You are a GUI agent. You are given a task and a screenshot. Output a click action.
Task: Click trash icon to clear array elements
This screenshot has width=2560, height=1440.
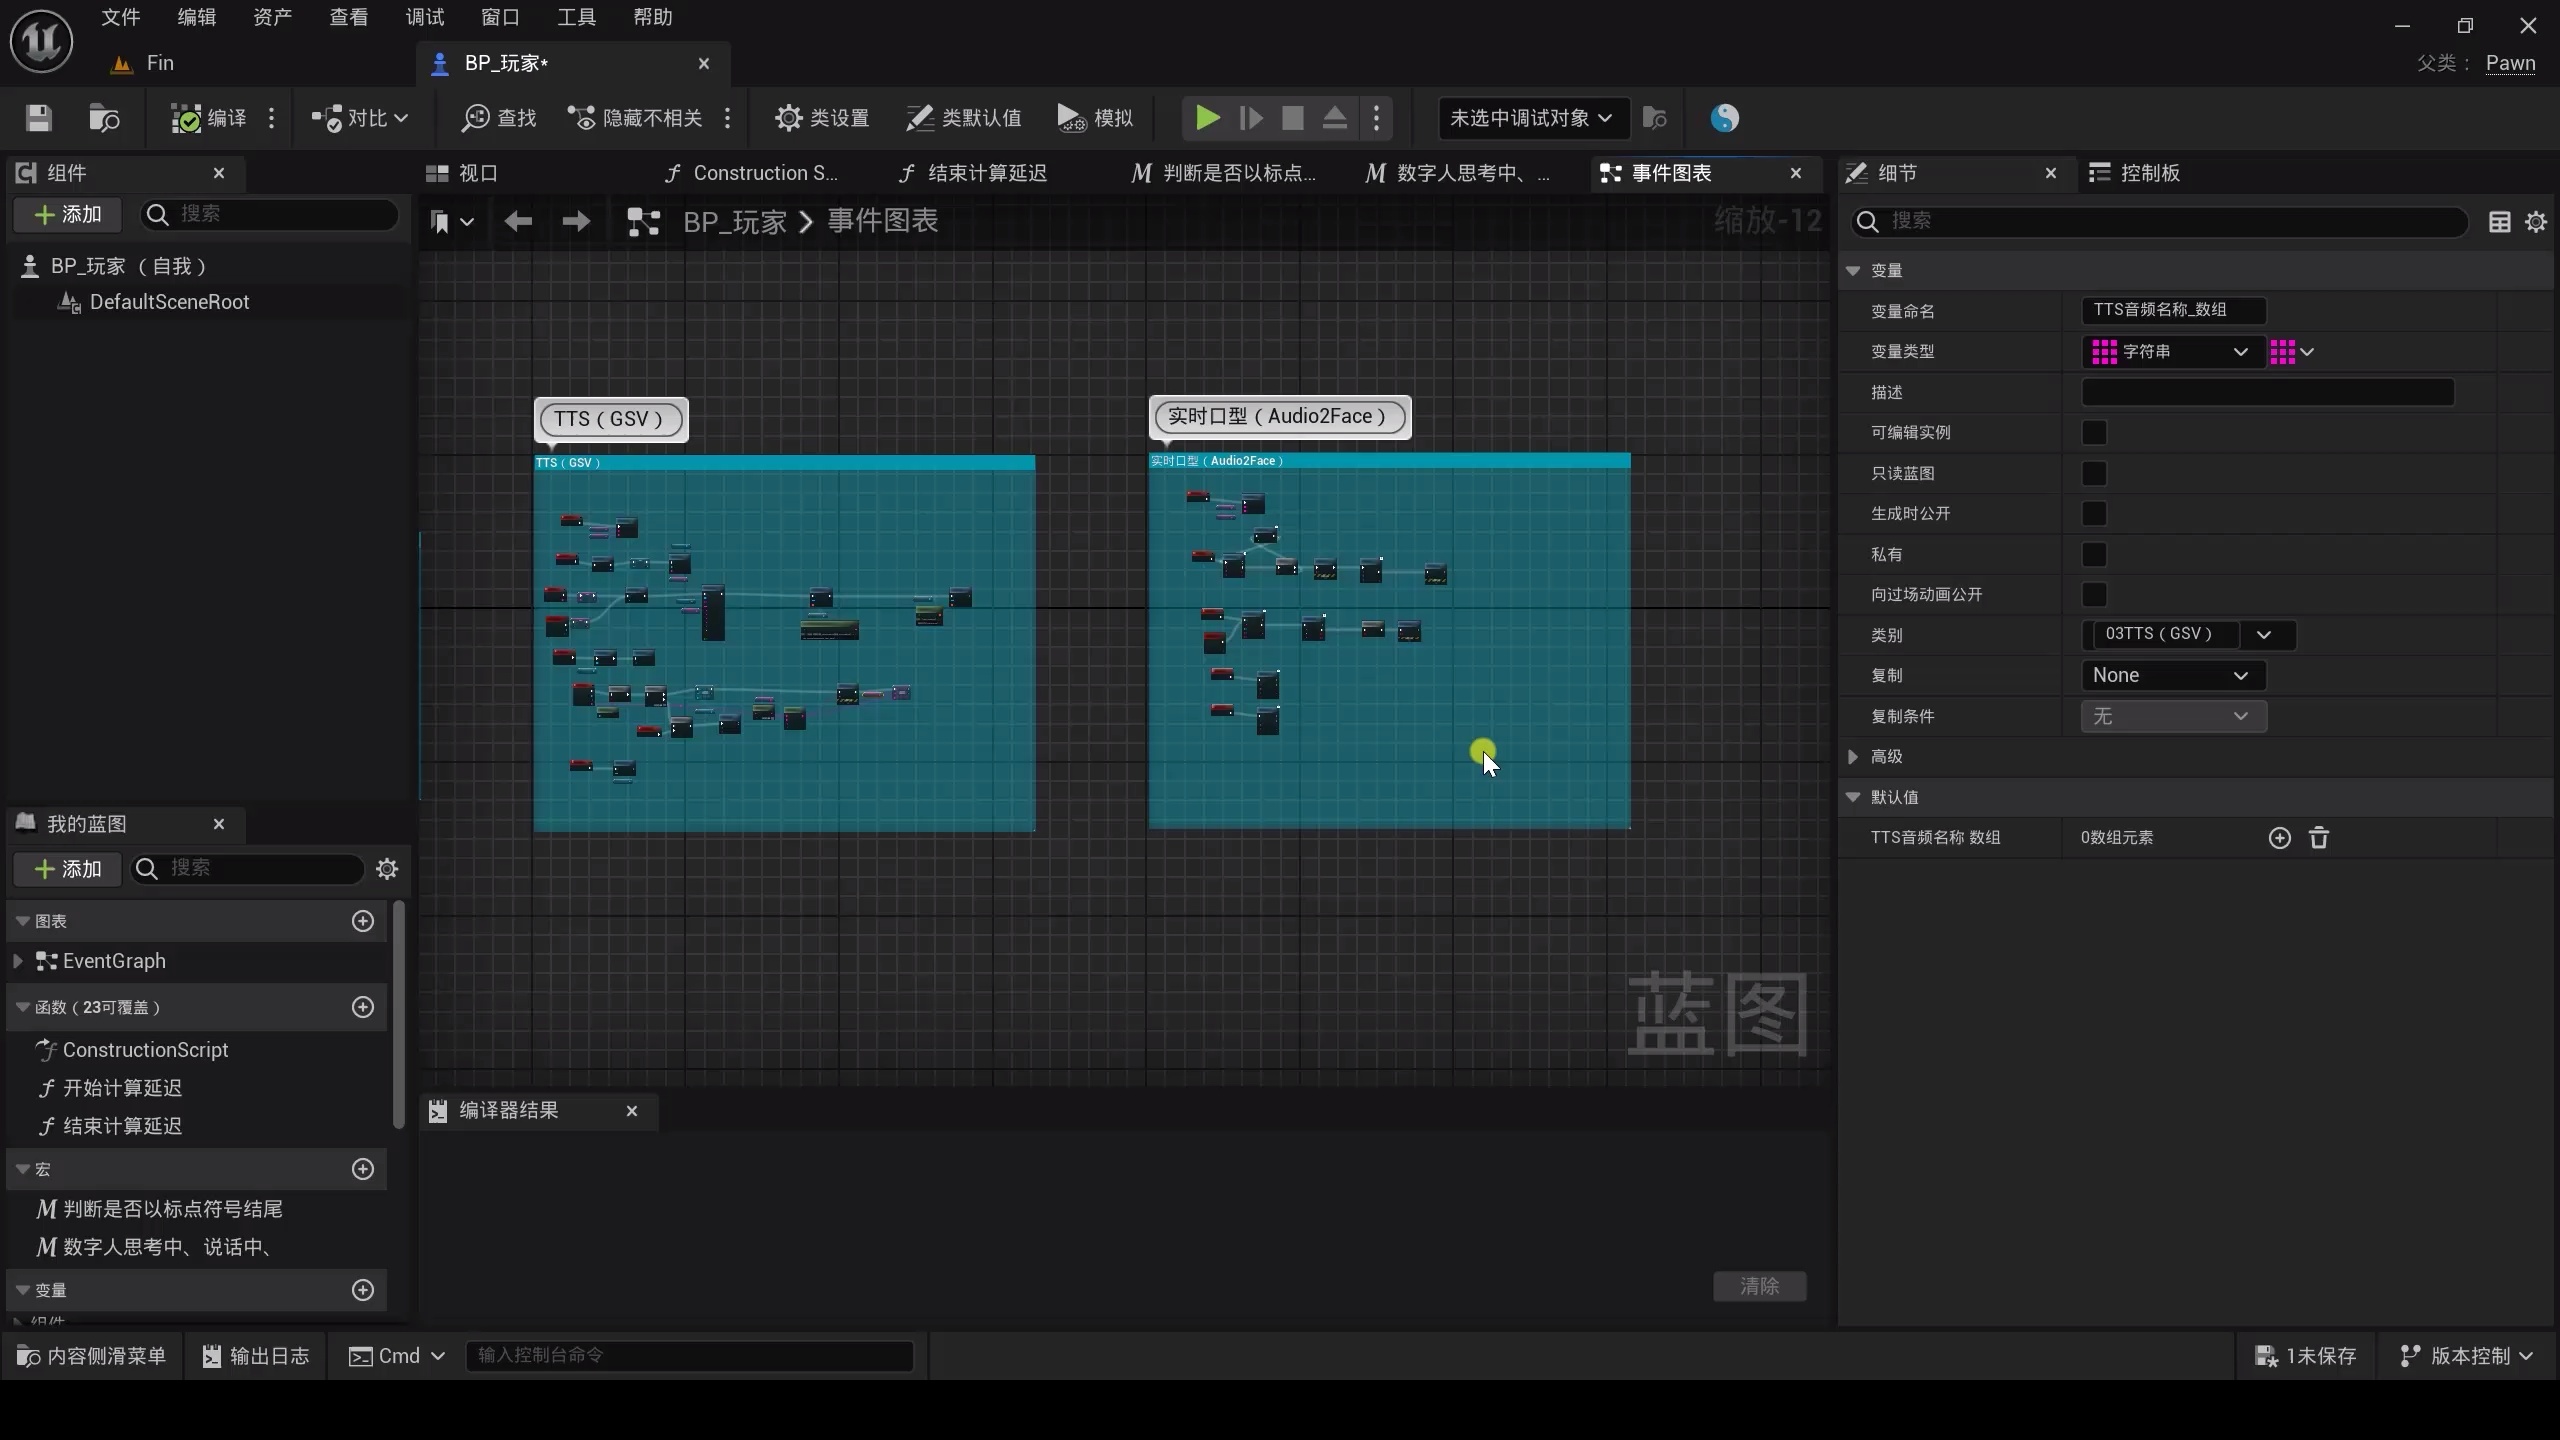[x=2319, y=838]
